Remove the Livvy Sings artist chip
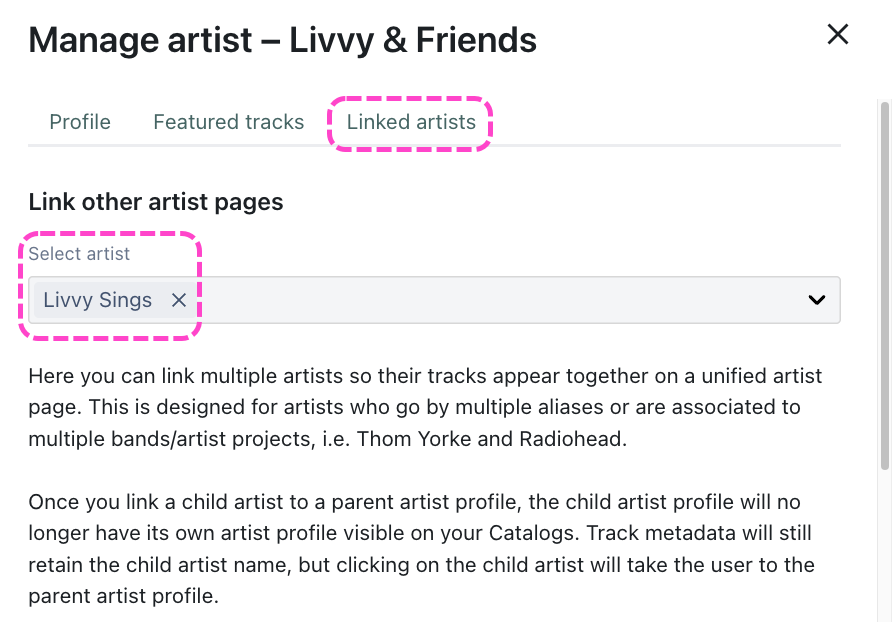The width and height of the screenshot is (892, 622). coord(179,300)
